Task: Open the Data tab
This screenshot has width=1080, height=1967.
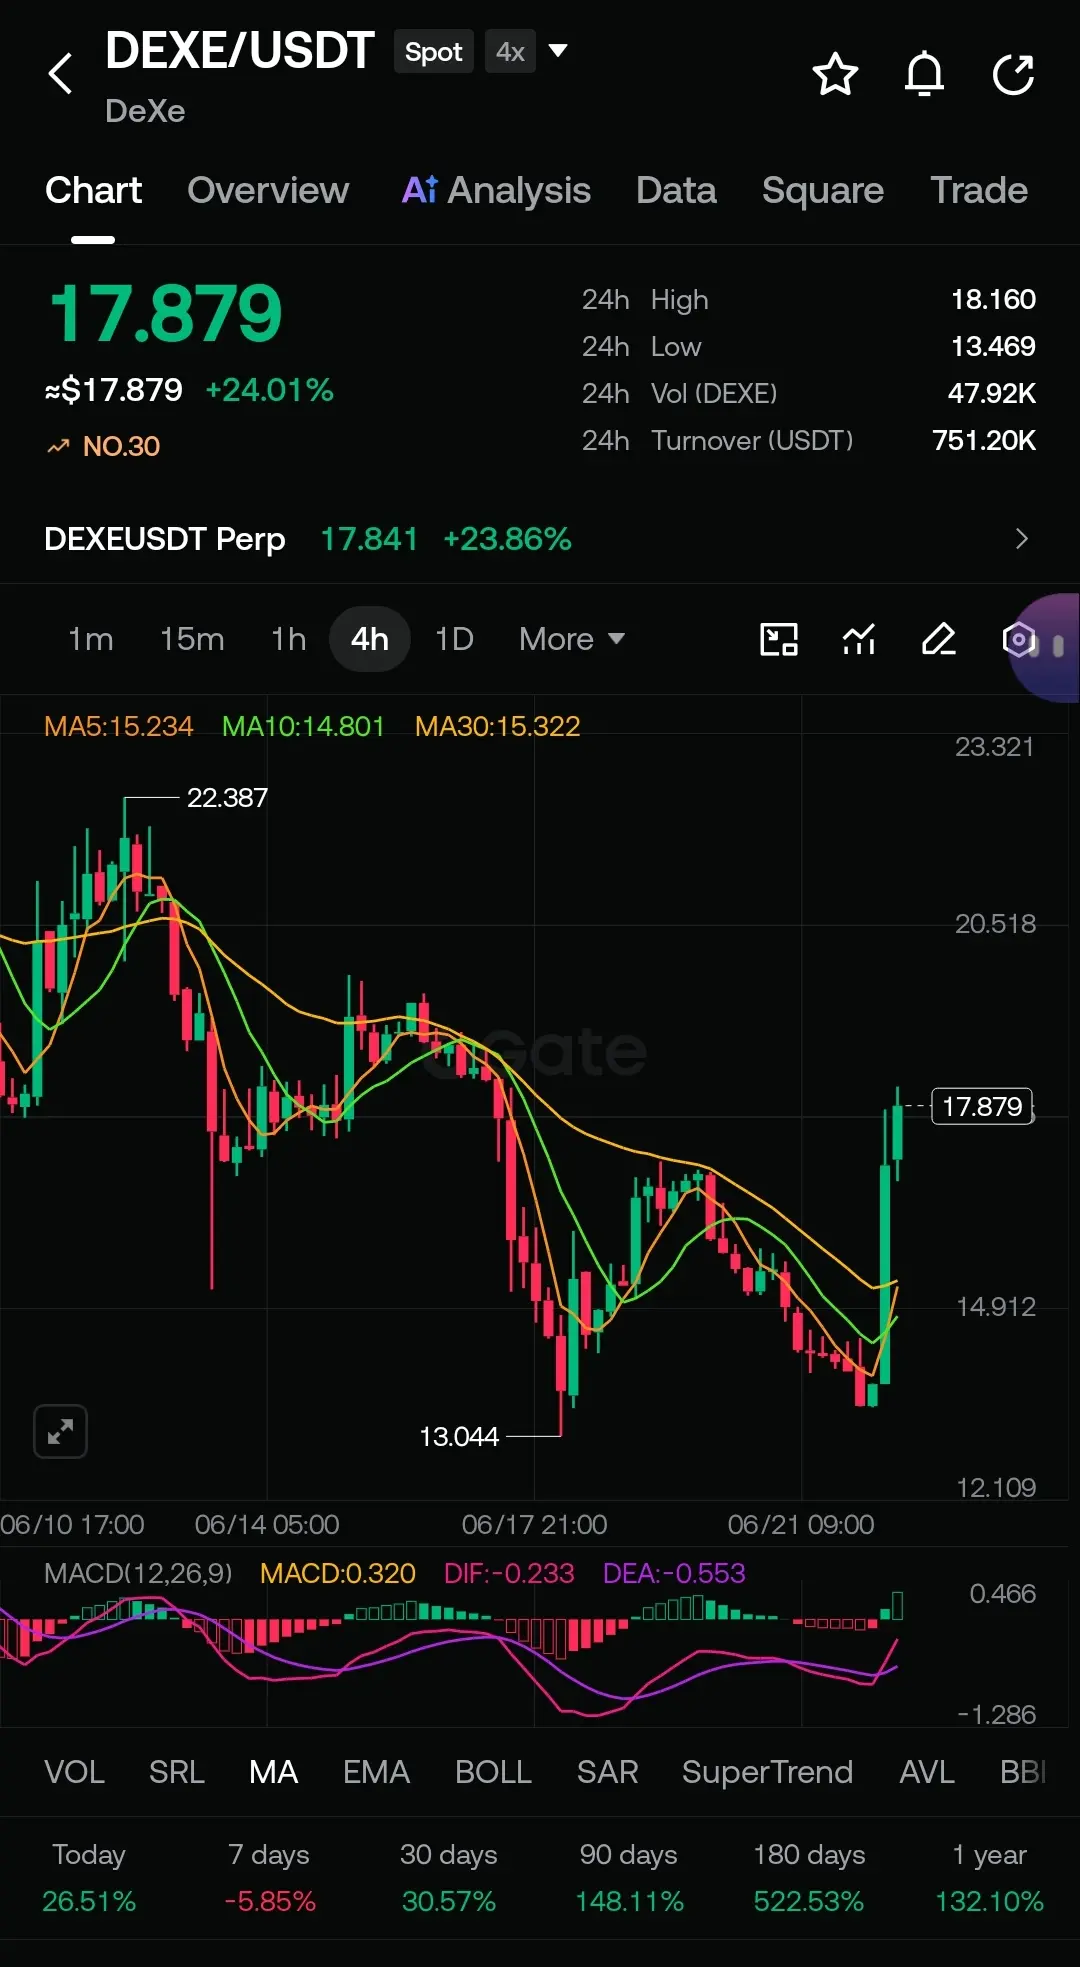Action: click(676, 190)
